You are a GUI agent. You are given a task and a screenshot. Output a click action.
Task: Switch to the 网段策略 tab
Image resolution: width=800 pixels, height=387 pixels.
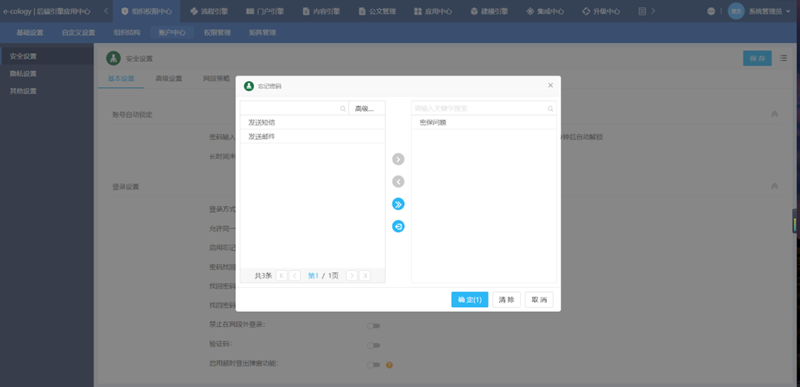point(216,79)
